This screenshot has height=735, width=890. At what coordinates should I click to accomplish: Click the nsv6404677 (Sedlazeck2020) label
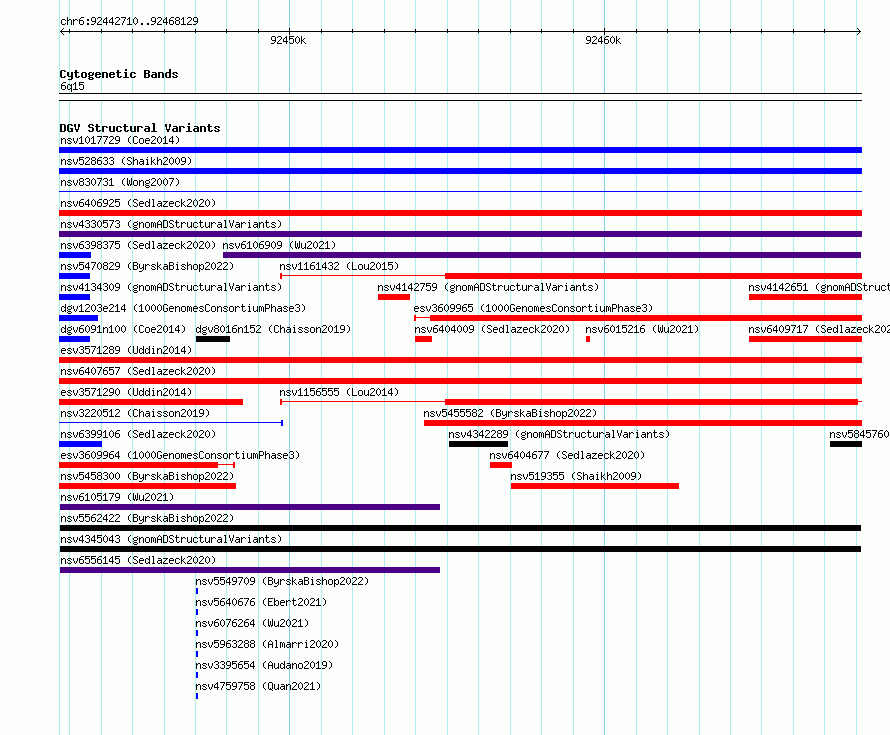pyautogui.click(x=567, y=455)
